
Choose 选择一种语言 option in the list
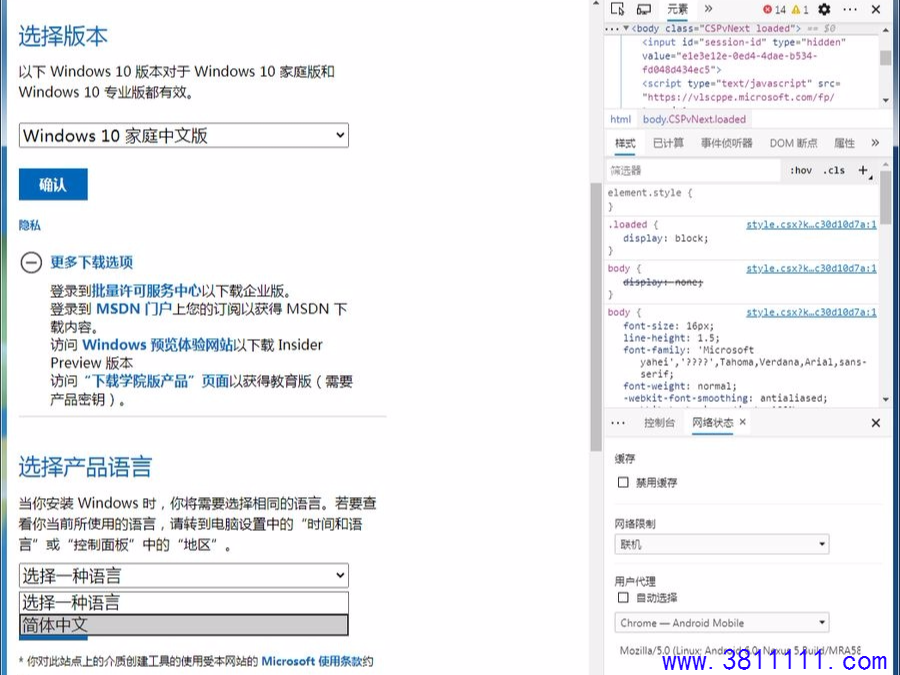pos(184,603)
